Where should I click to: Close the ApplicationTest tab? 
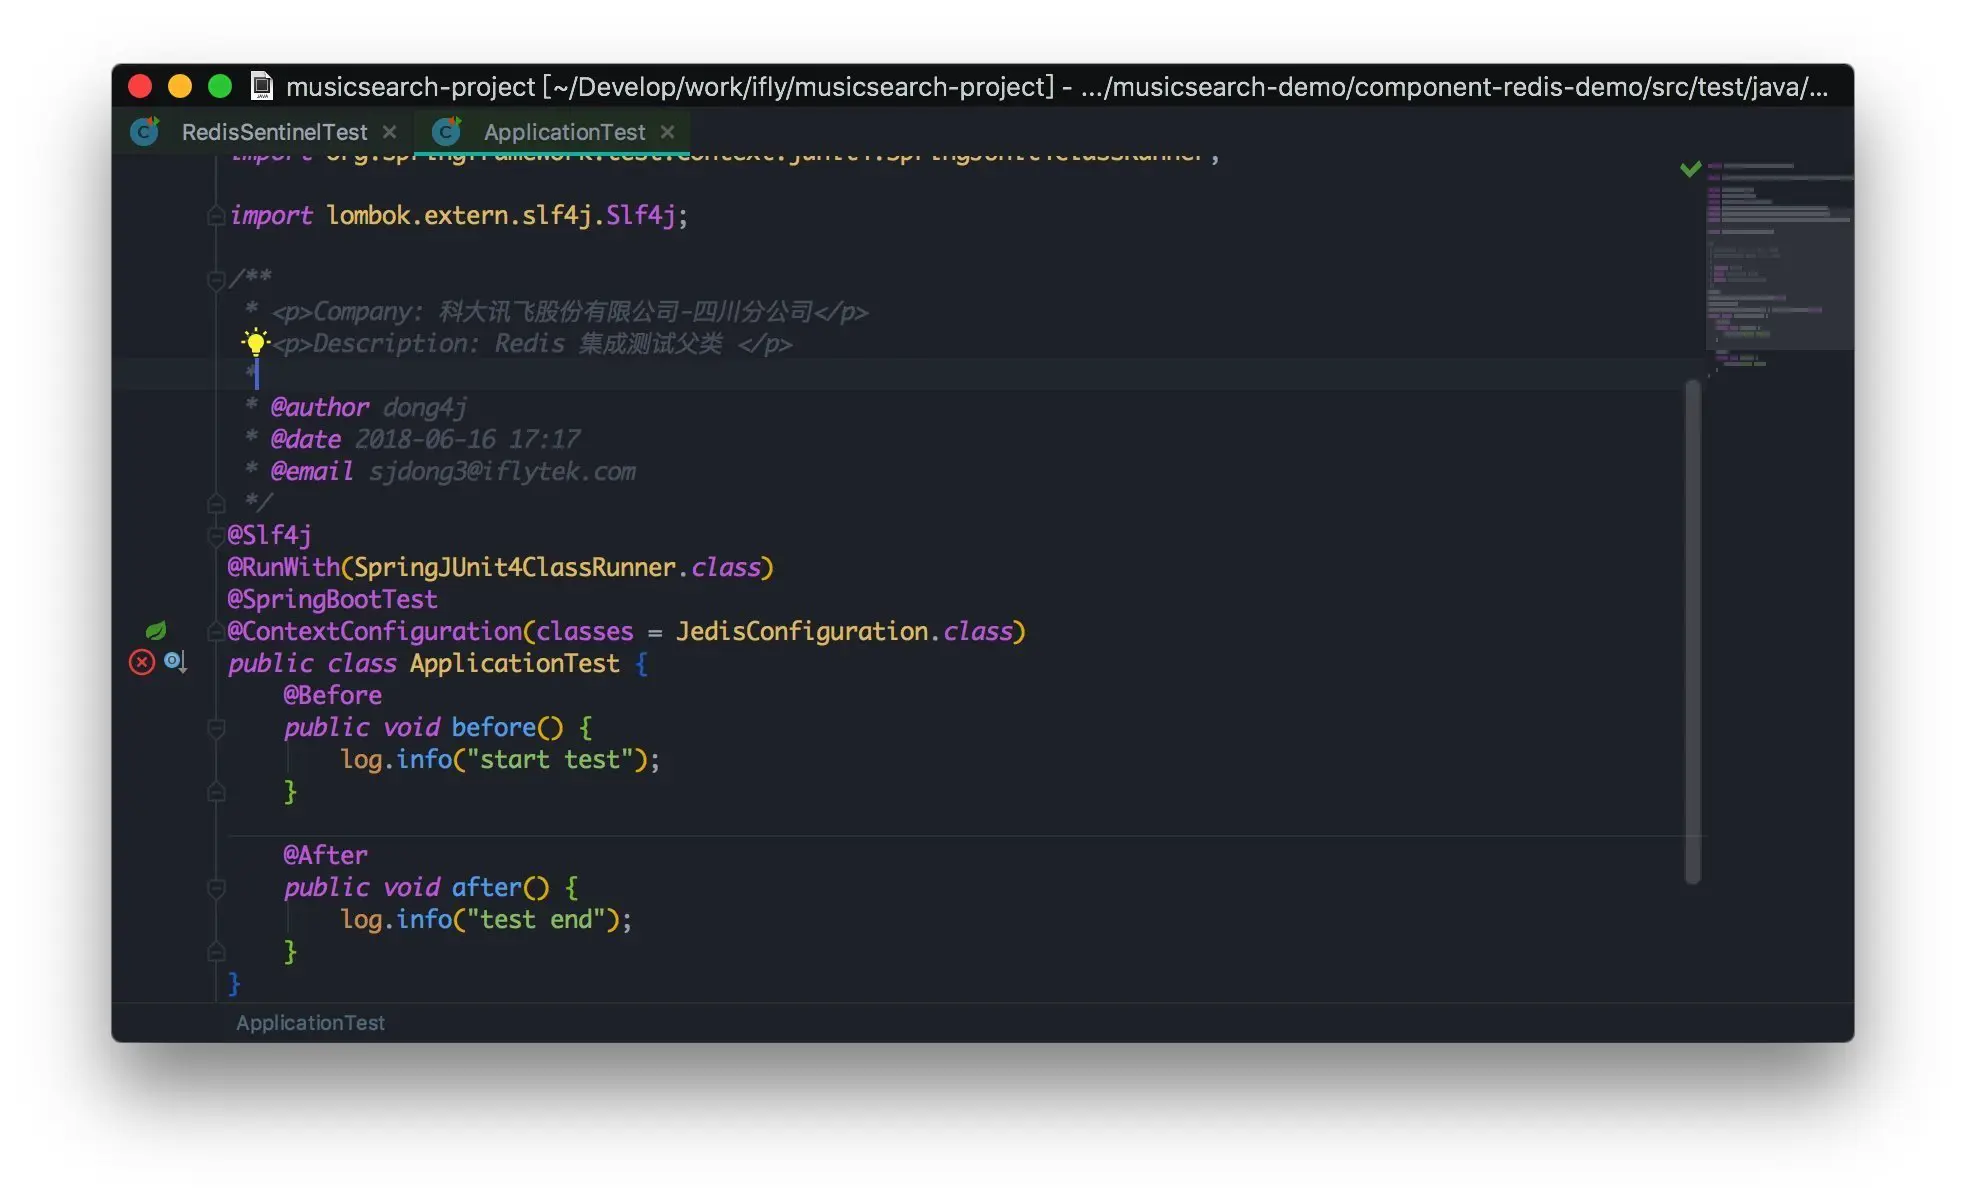(x=668, y=132)
